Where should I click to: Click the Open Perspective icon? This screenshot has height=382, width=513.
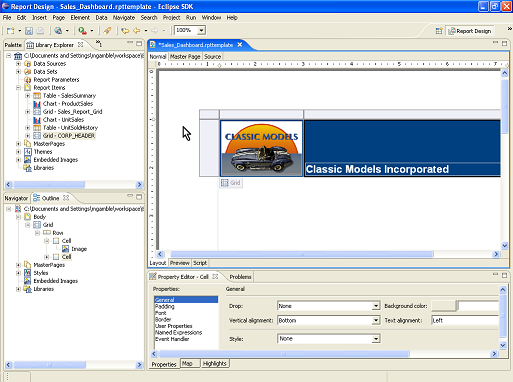pyautogui.click(x=439, y=31)
